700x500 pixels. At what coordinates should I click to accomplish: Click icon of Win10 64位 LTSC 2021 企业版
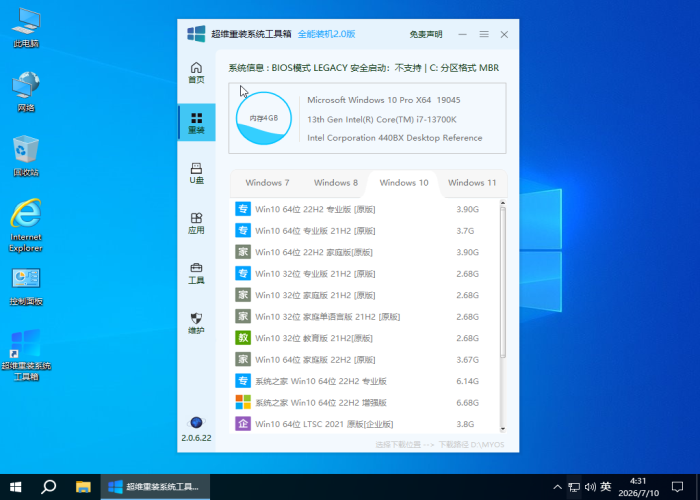[x=243, y=424]
